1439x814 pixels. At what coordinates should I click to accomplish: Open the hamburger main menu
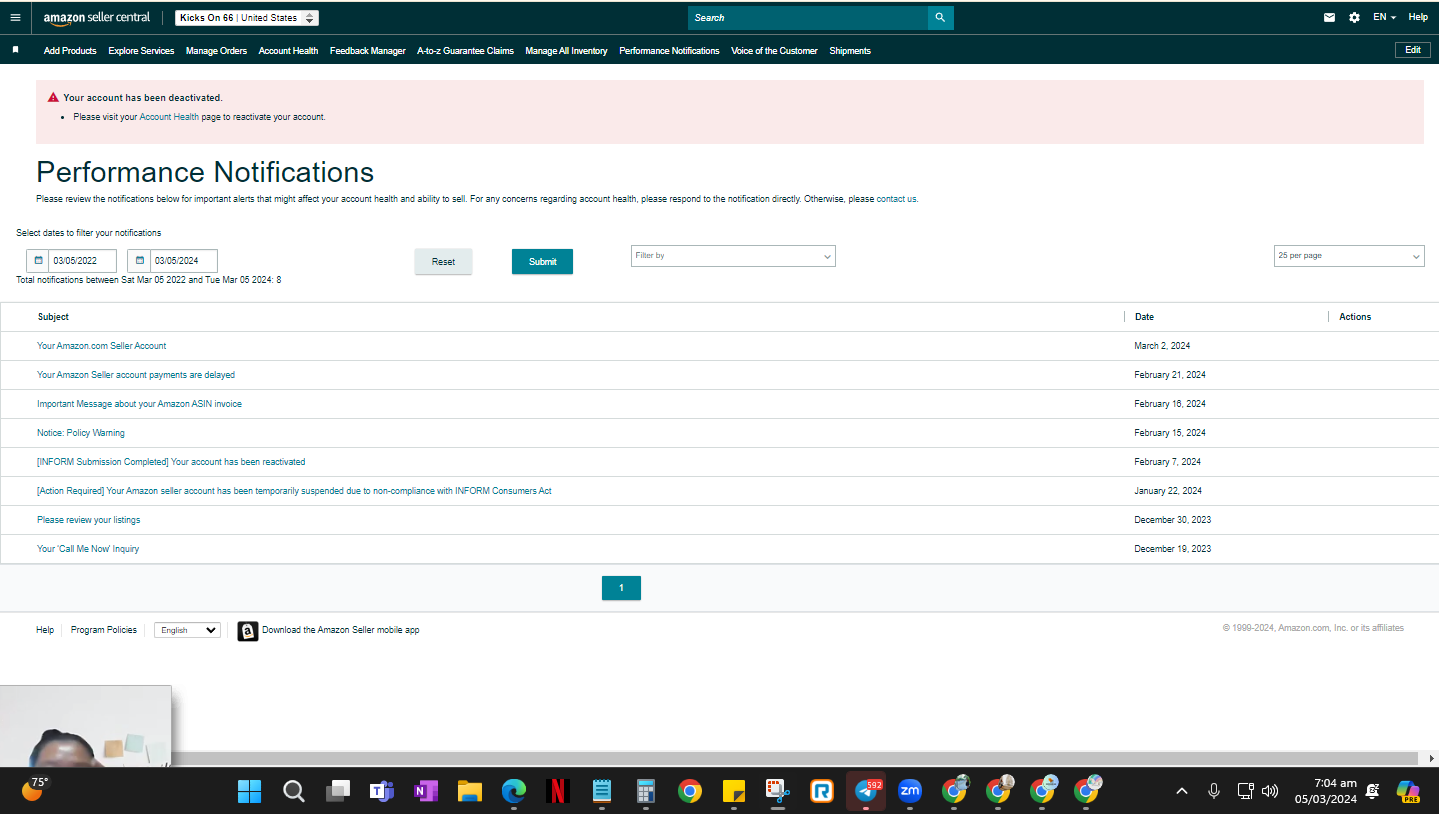[x=15, y=17]
